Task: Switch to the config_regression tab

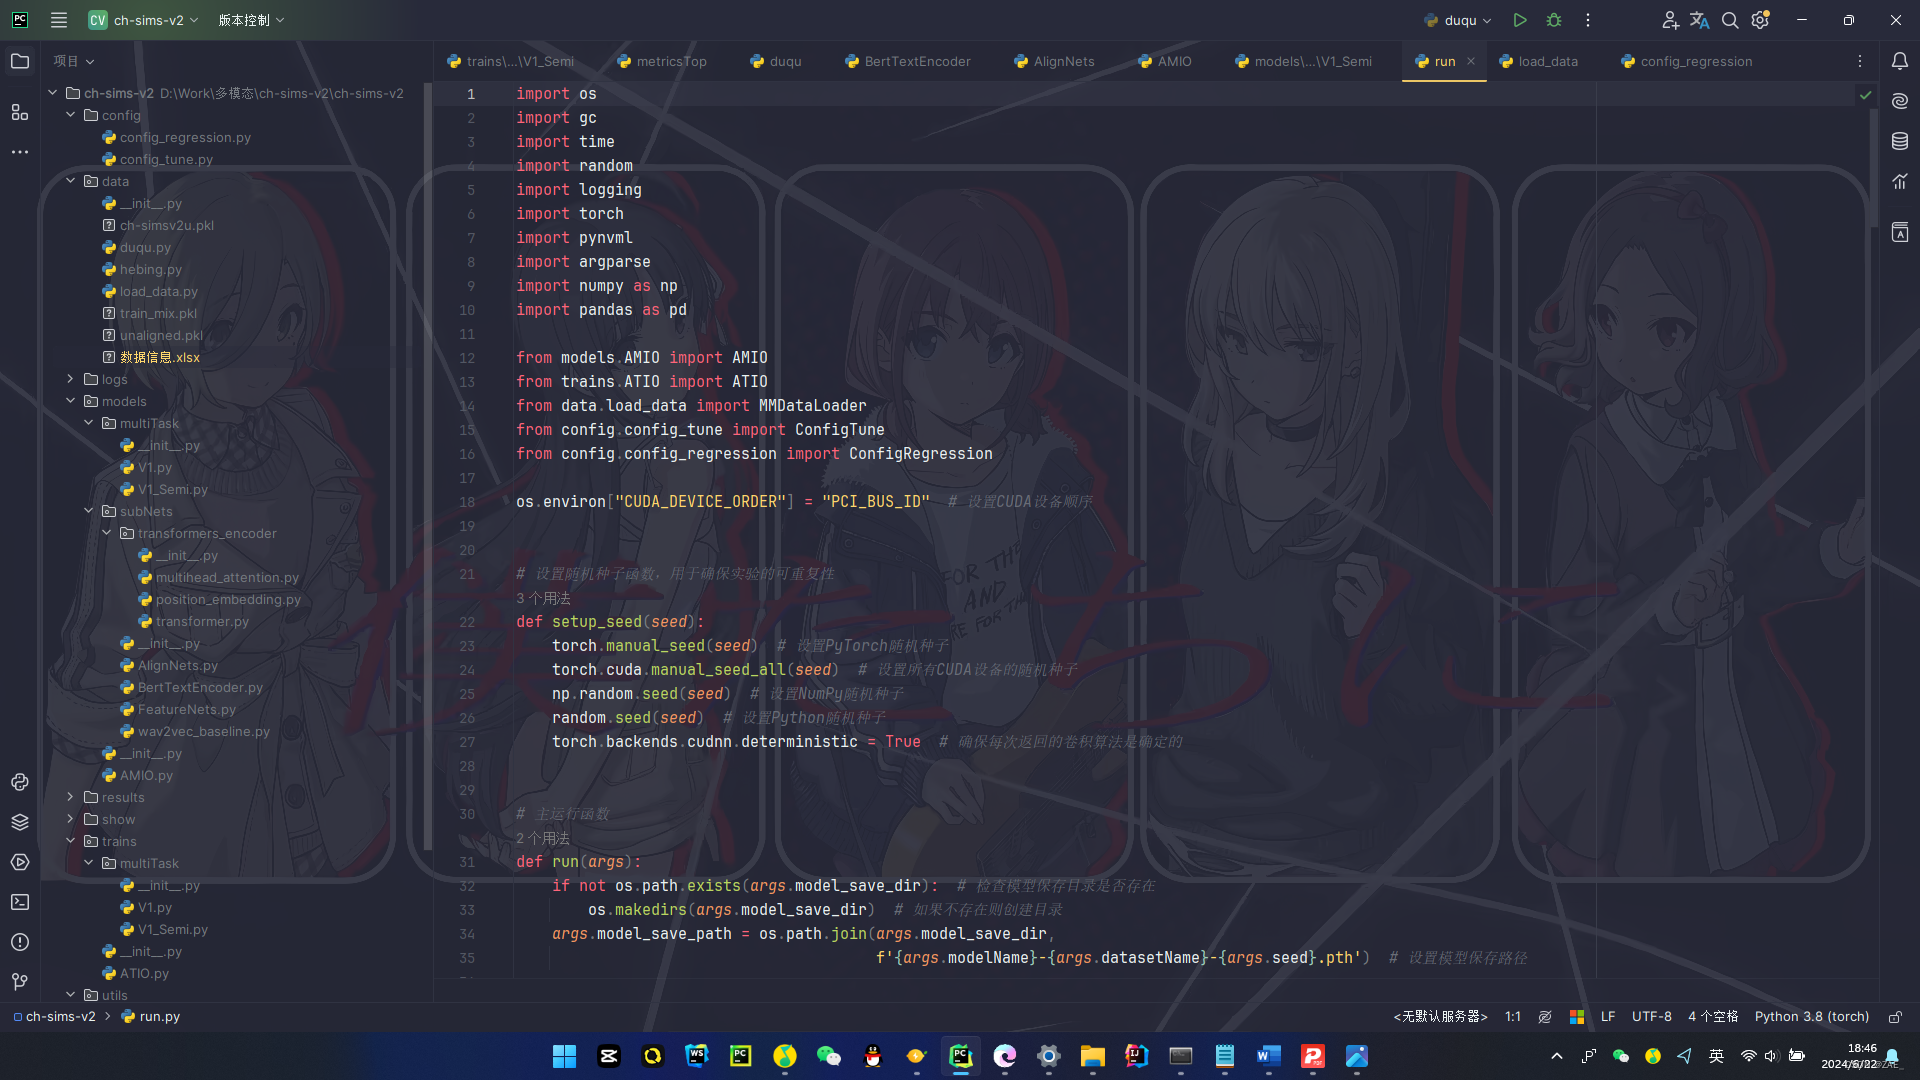Action: click(x=1687, y=61)
